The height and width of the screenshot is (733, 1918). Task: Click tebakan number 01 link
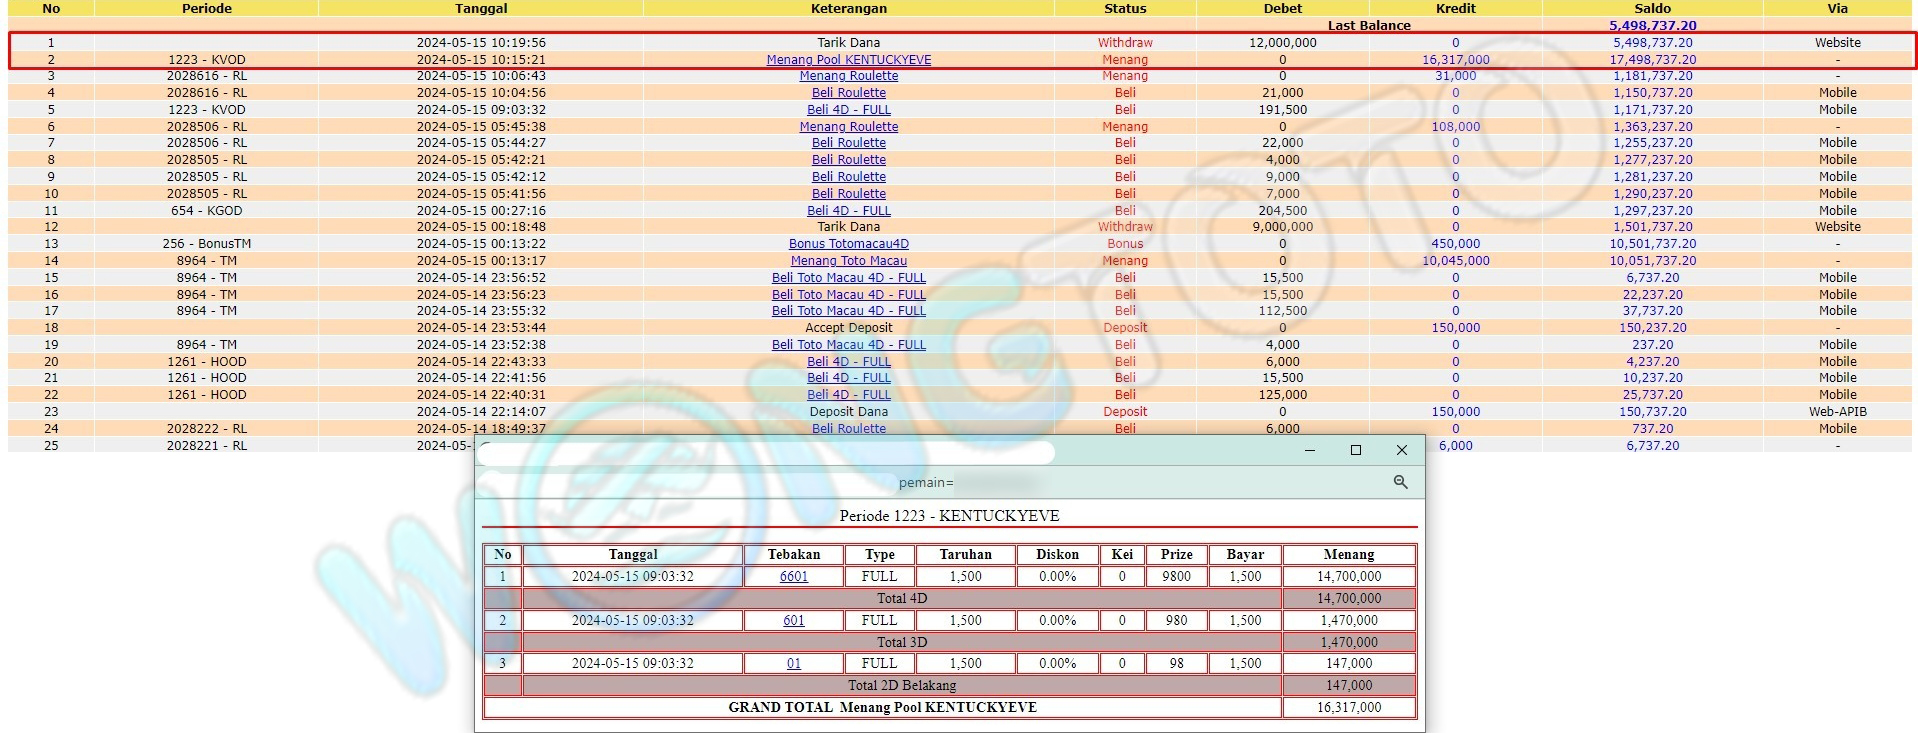click(x=793, y=664)
